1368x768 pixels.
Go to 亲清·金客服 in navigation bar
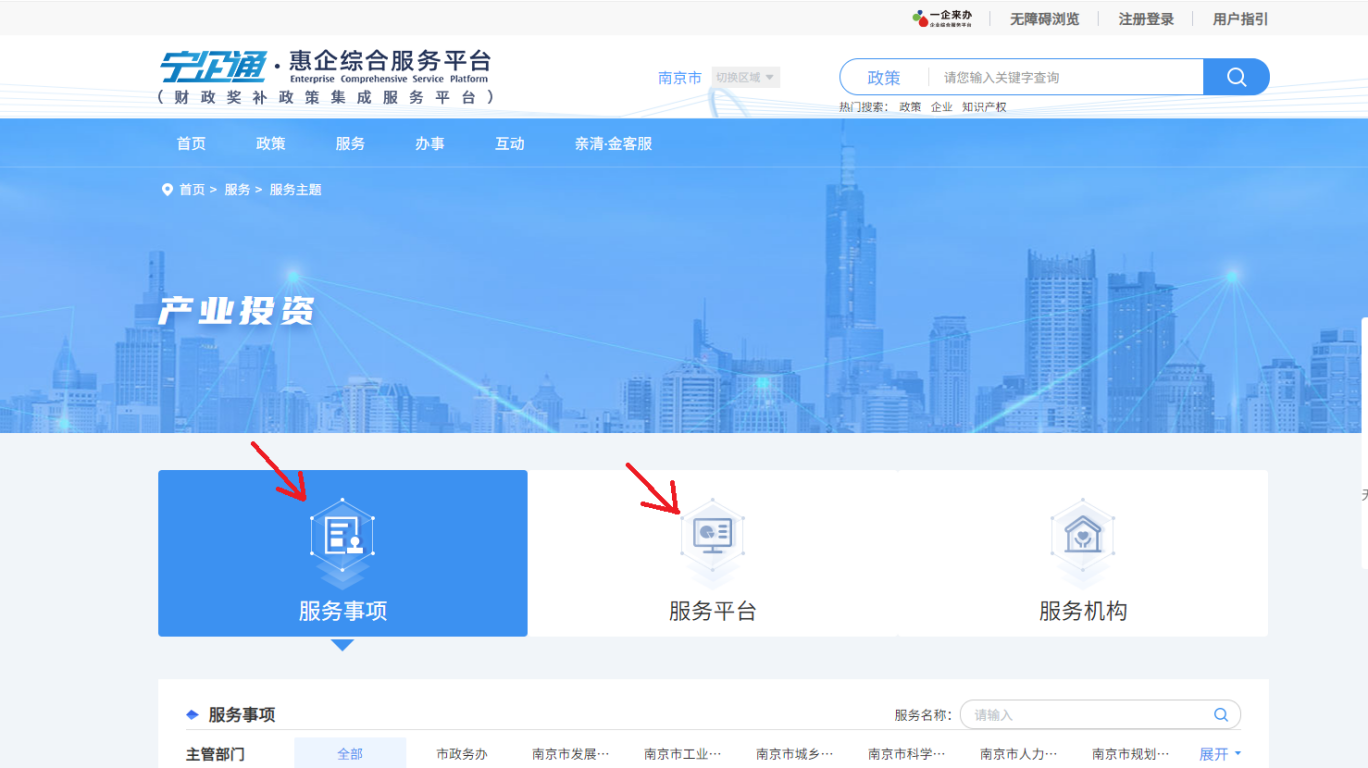coord(613,144)
